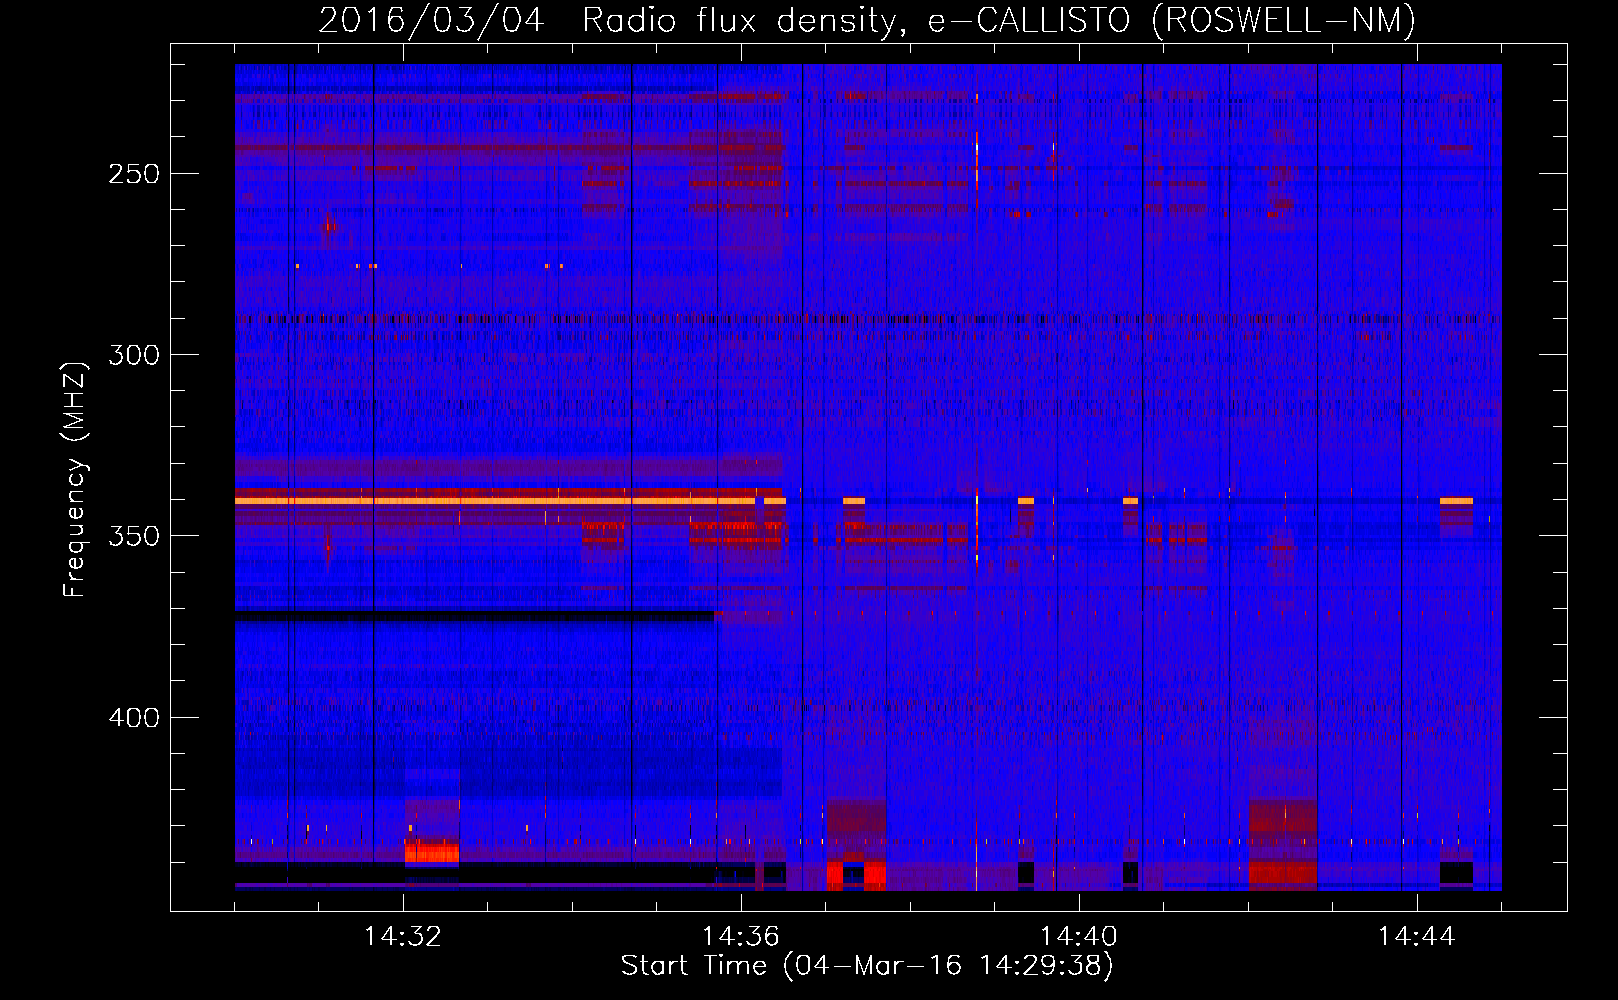Click the 14:32 time tick label

point(403,937)
